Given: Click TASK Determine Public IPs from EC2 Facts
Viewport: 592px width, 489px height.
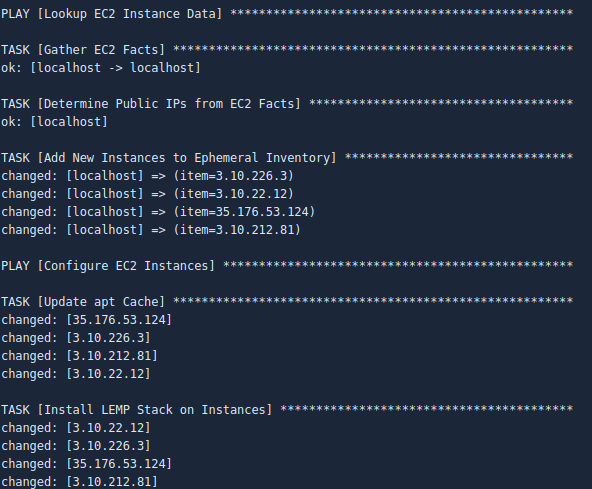Looking at the screenshot, I should (x=287, y=104).
